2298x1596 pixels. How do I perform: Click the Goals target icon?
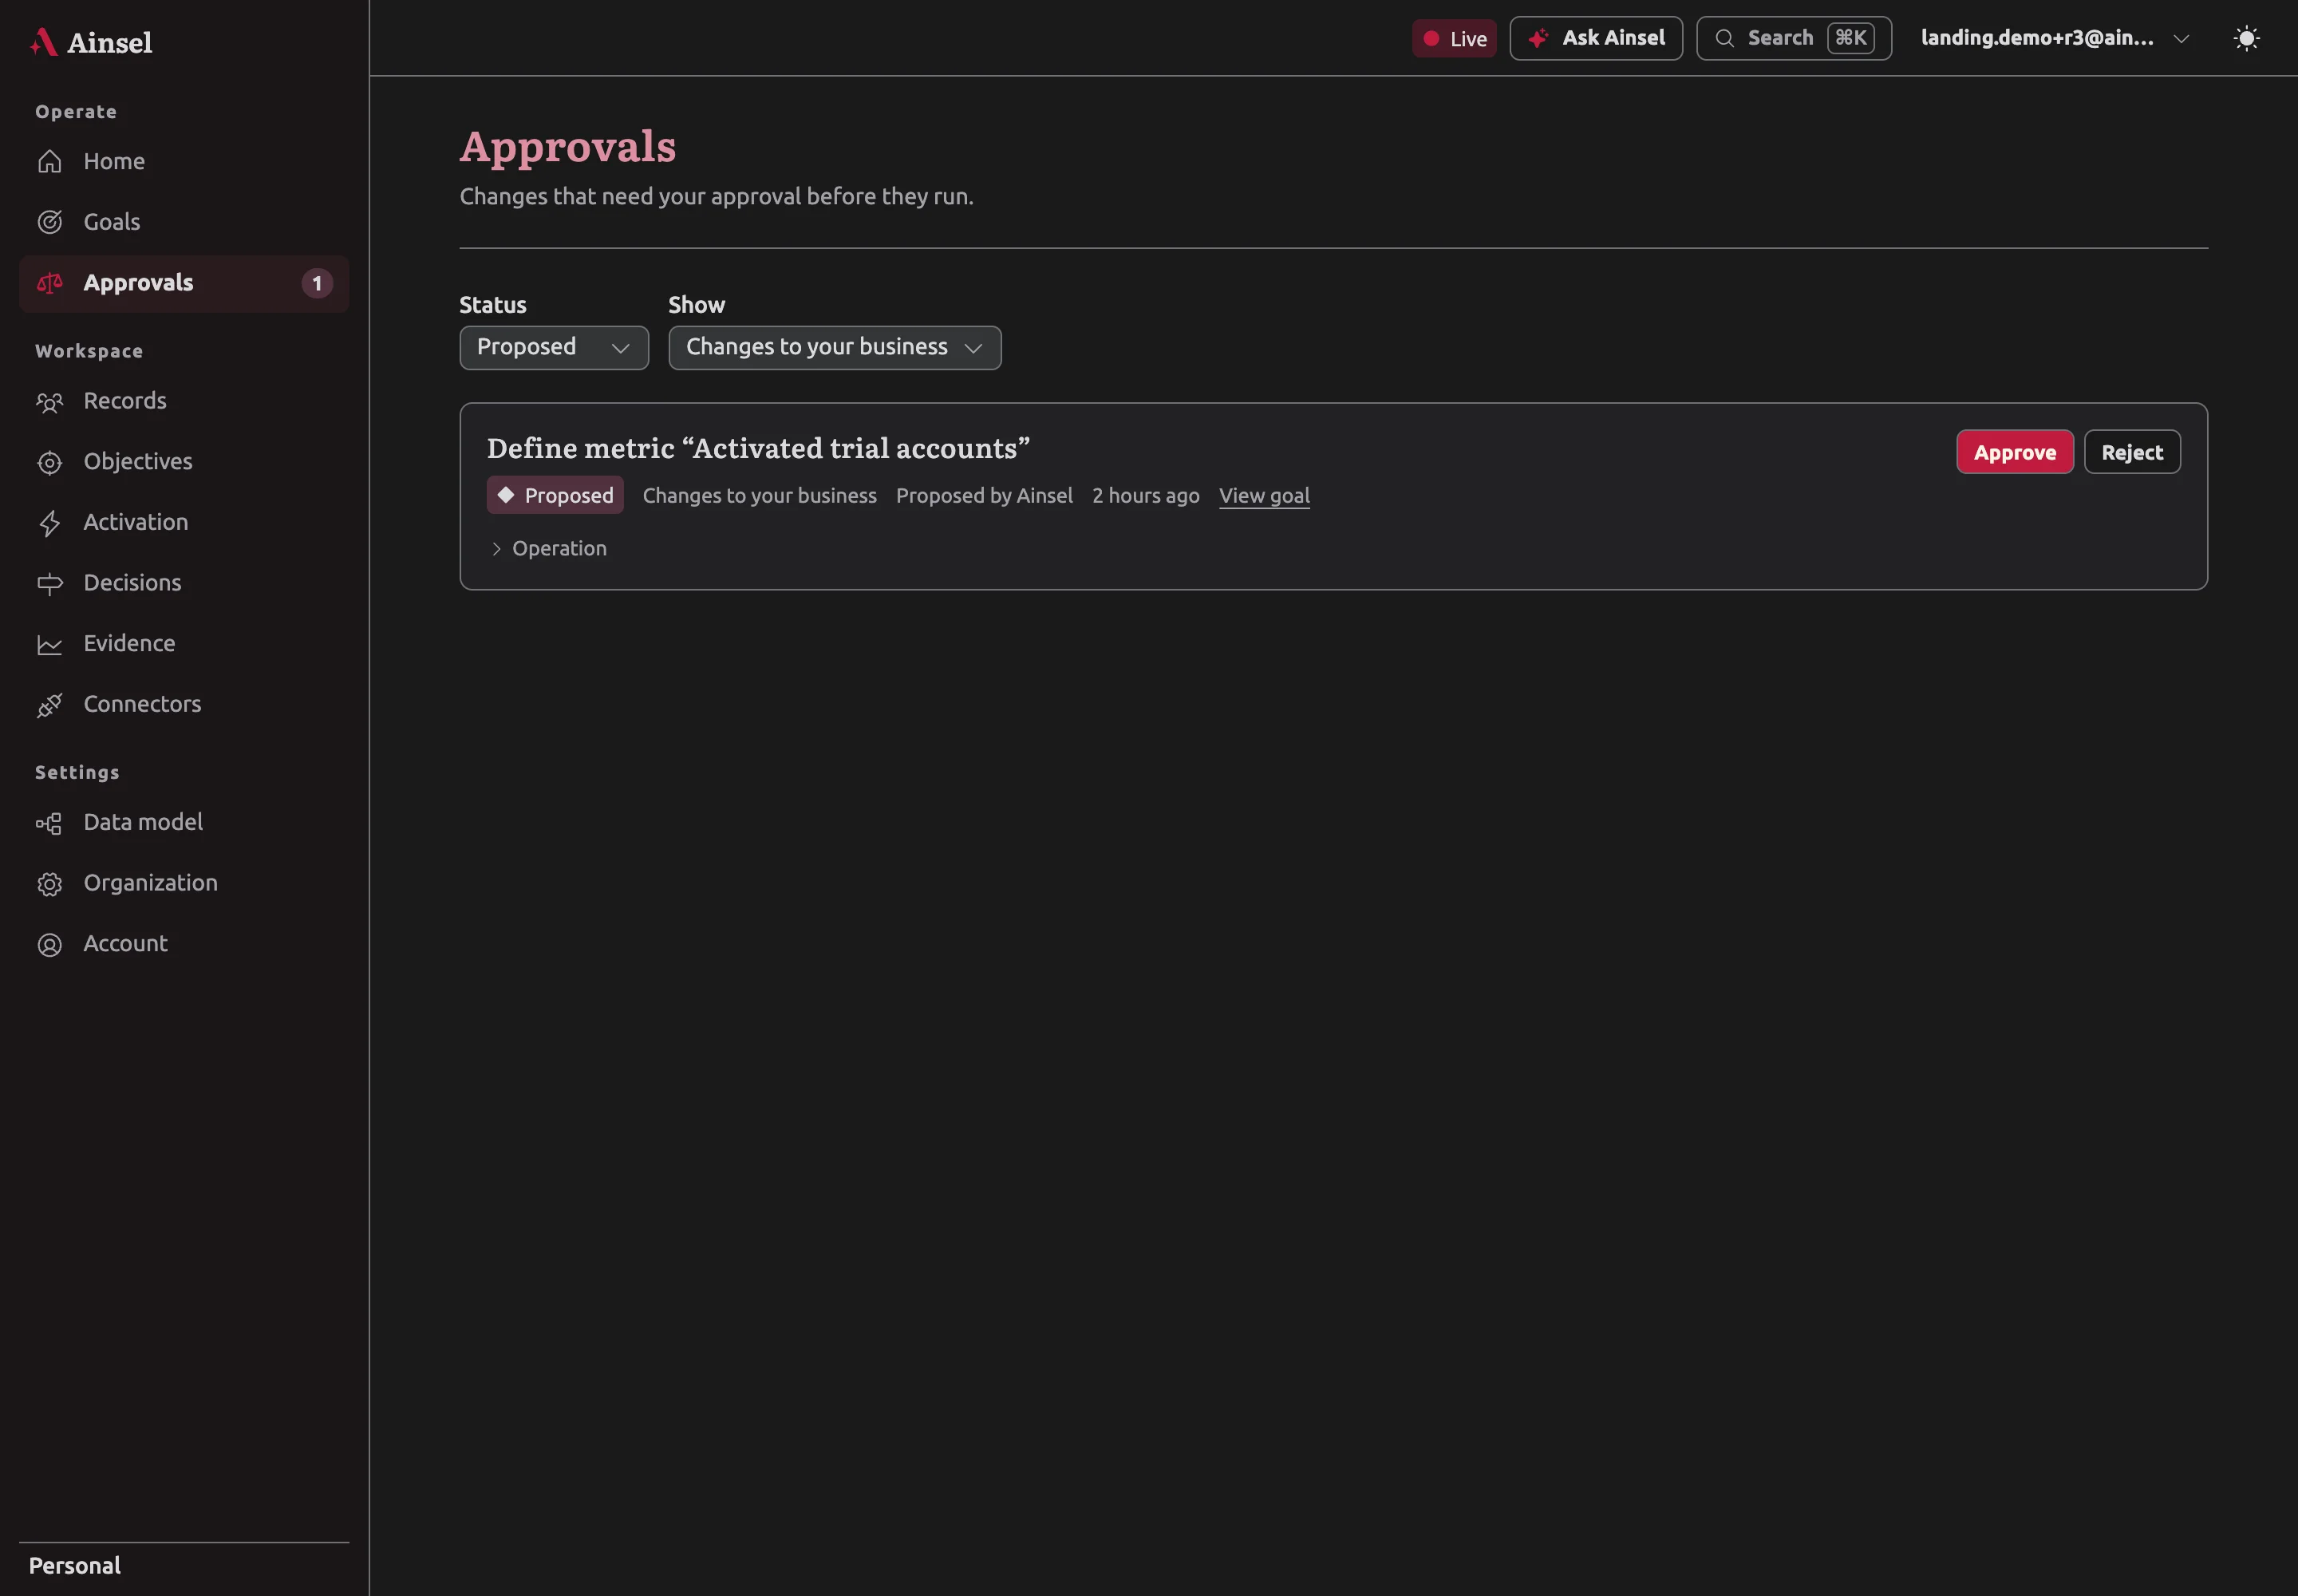50,222
